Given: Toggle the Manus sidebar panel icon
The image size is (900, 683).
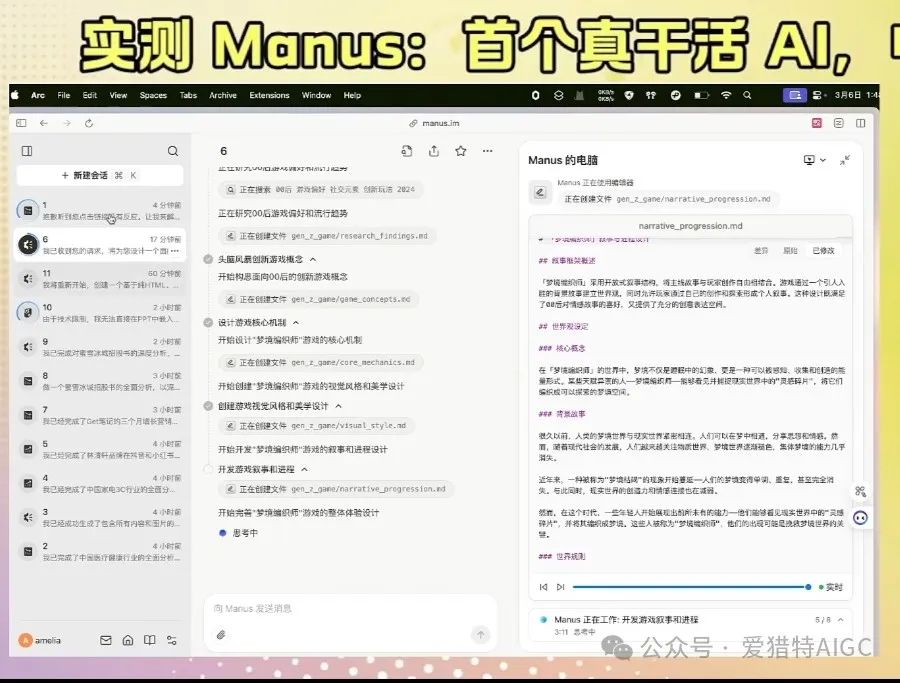Looking at the screenshot, I should coord(27,151).
